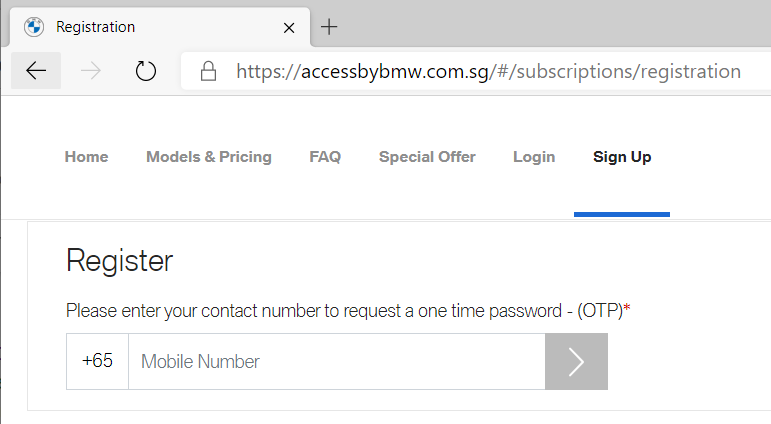This screenshot has height=424, width=771.
Task: Submit the mobile number with the arrow button
Action: click(x=576, y=362)
